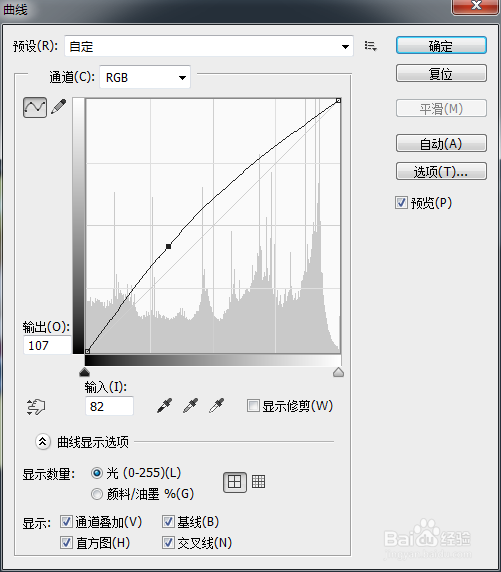Viewport: 501px width, 572px height.
Task: Pick the white point eyedropper
Action: click(x=216, y=405)
